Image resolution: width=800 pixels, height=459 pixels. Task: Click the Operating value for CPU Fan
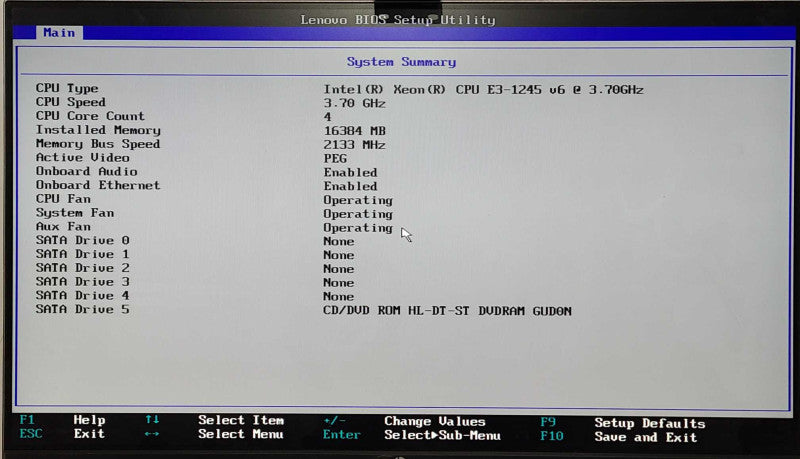tap(358, 200)
